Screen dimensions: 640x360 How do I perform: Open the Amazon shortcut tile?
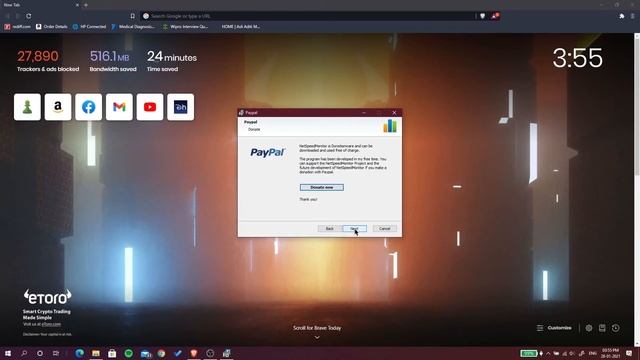[58, 107]
